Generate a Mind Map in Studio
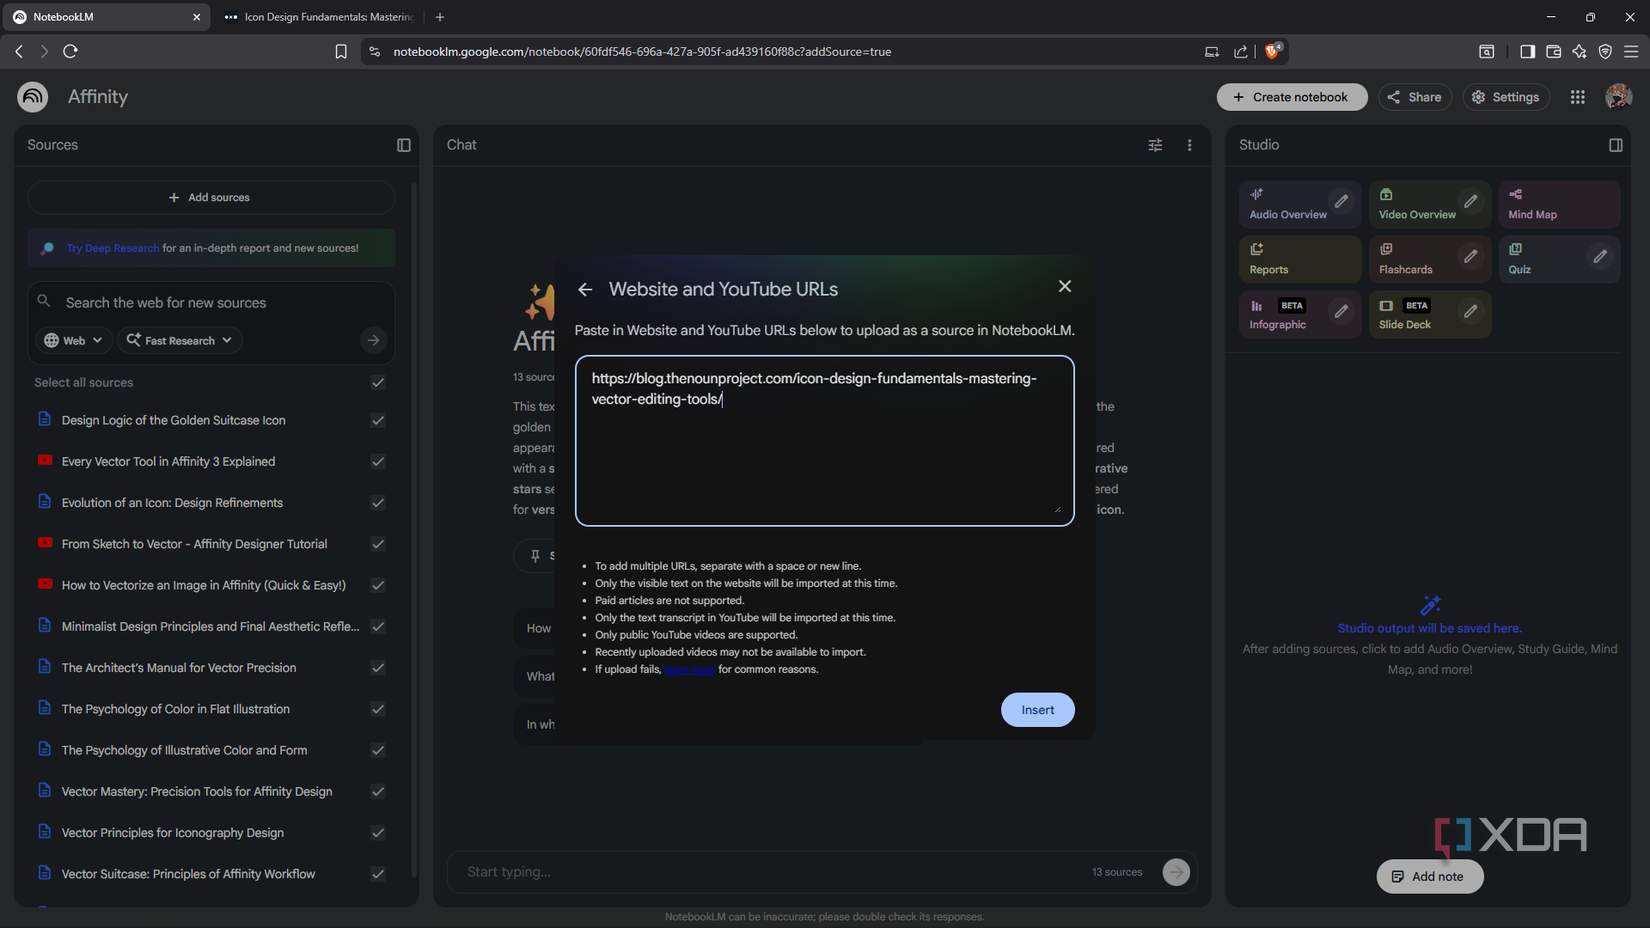1650x928 pixels. click(x=1532, y=204)
